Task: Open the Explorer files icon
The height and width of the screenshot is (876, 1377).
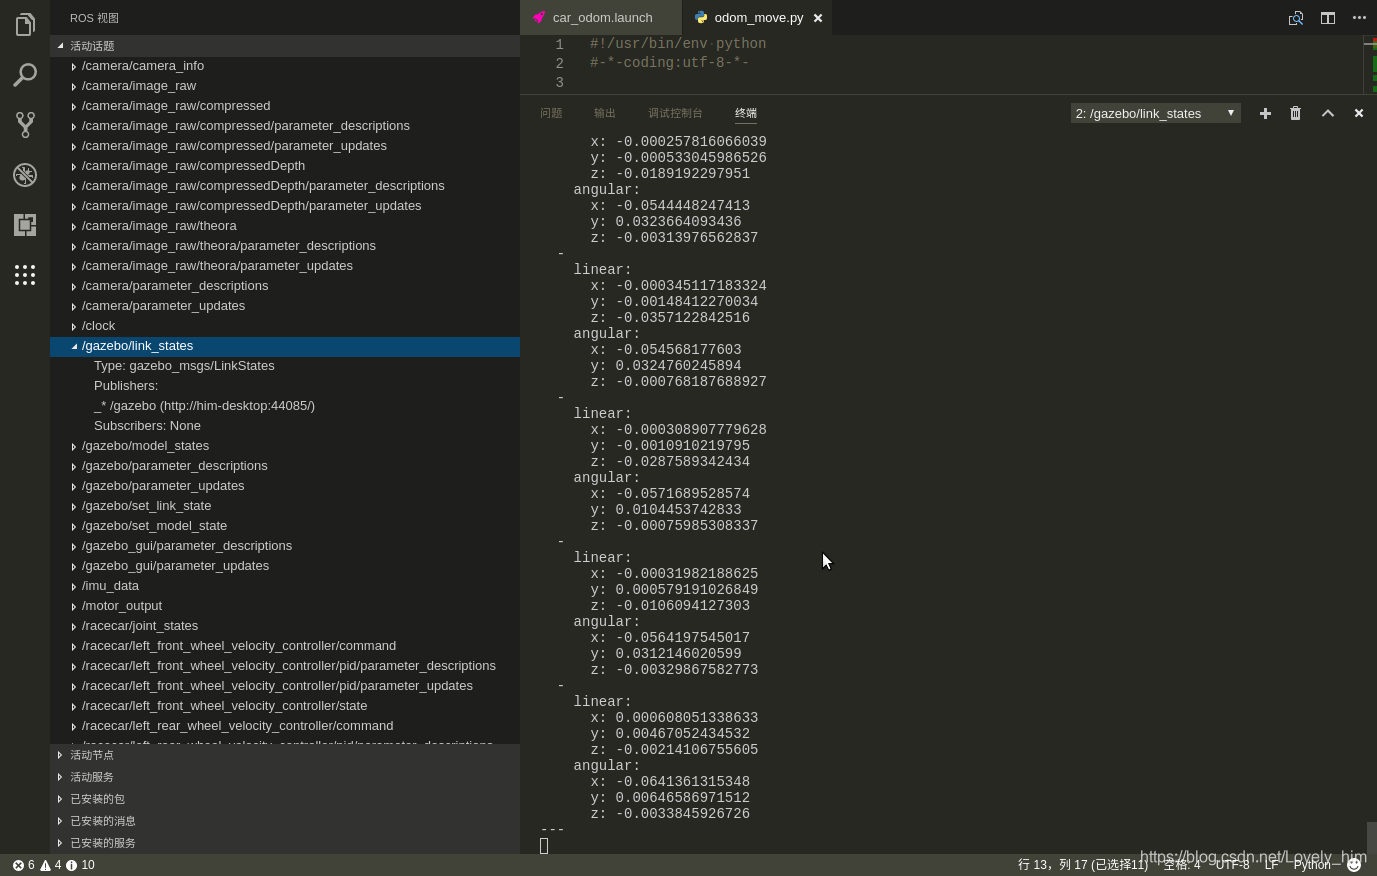Action: tap(25, 25)
